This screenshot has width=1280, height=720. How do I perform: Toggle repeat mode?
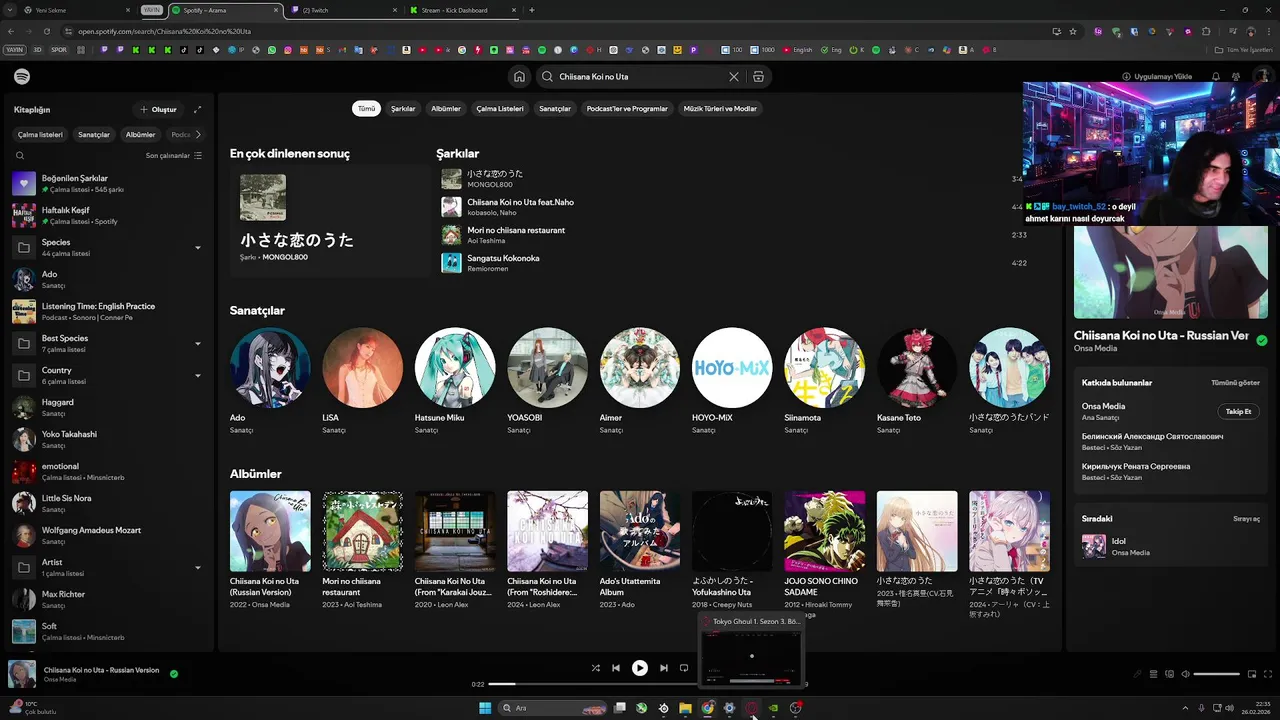coord(684,668)
